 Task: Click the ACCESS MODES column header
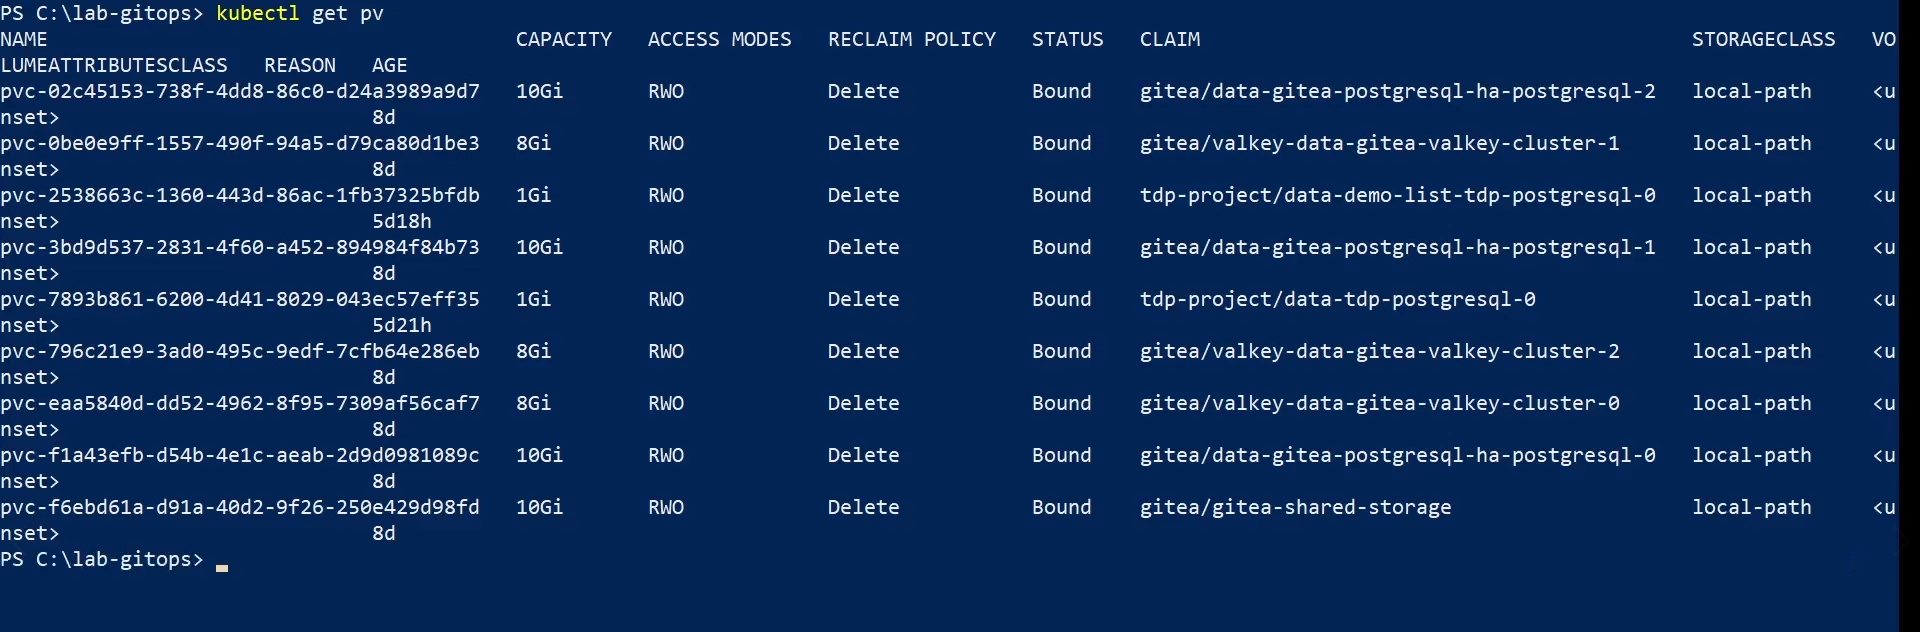click(719, 39)
